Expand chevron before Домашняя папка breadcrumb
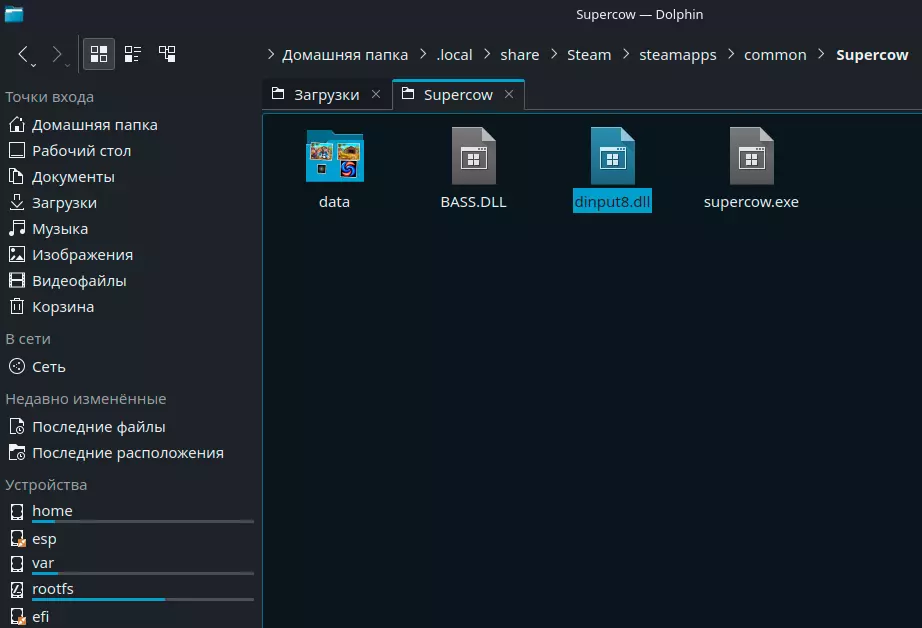922x628 pixels. [x=271, y=55]
